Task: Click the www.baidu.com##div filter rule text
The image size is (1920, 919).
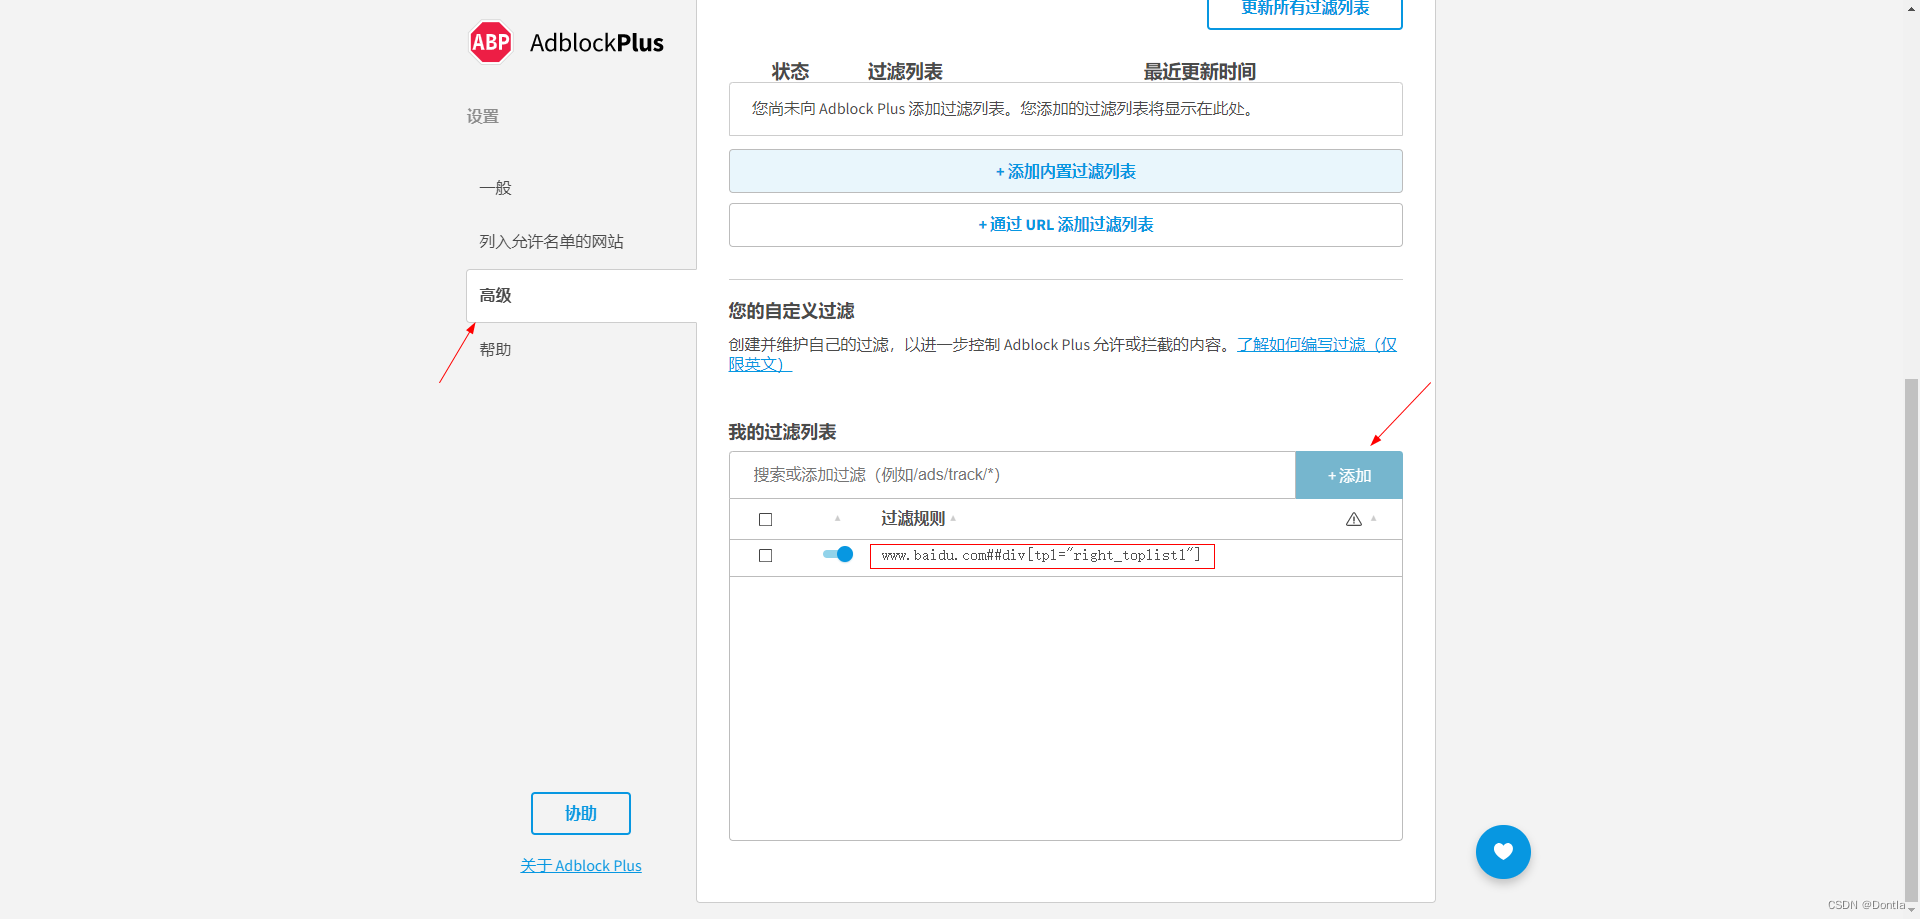Action: click(x=1042, y=555)
